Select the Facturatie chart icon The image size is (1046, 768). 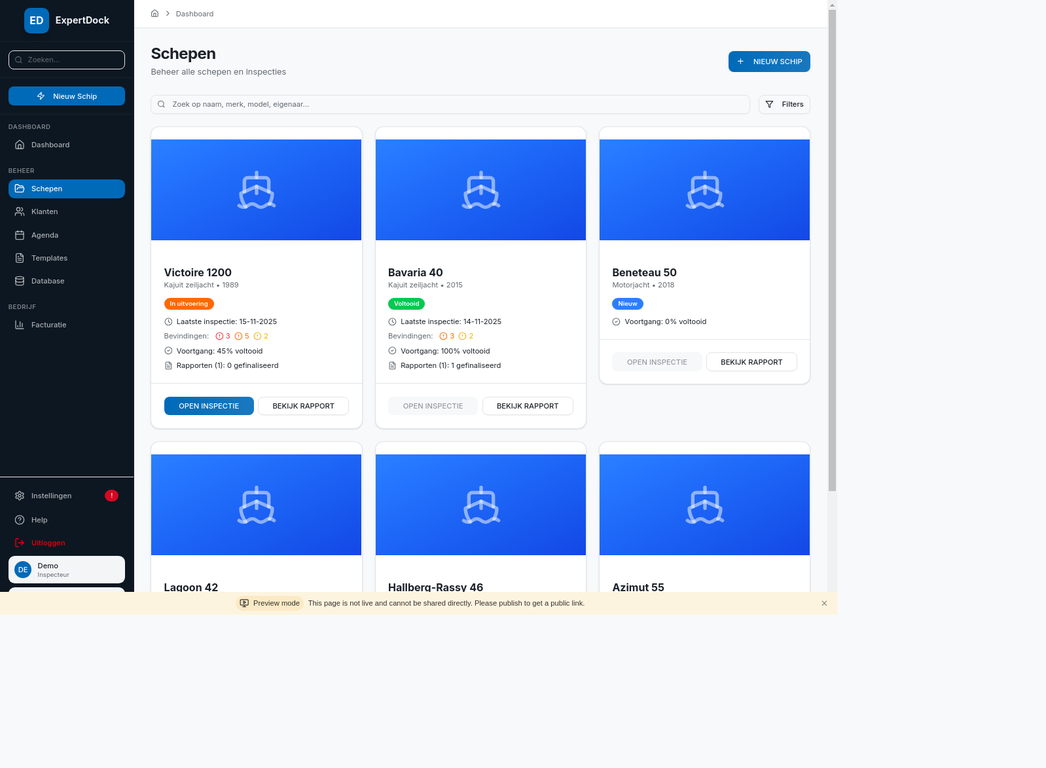coord(20,324)
